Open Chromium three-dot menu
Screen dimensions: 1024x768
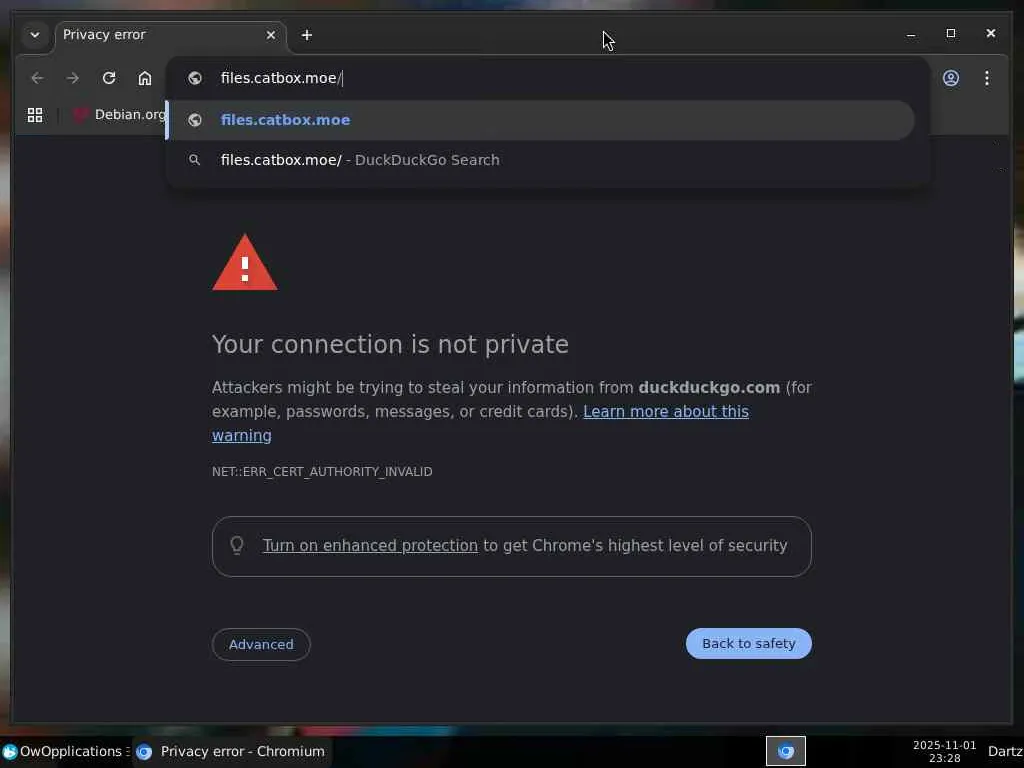(987, 78)
